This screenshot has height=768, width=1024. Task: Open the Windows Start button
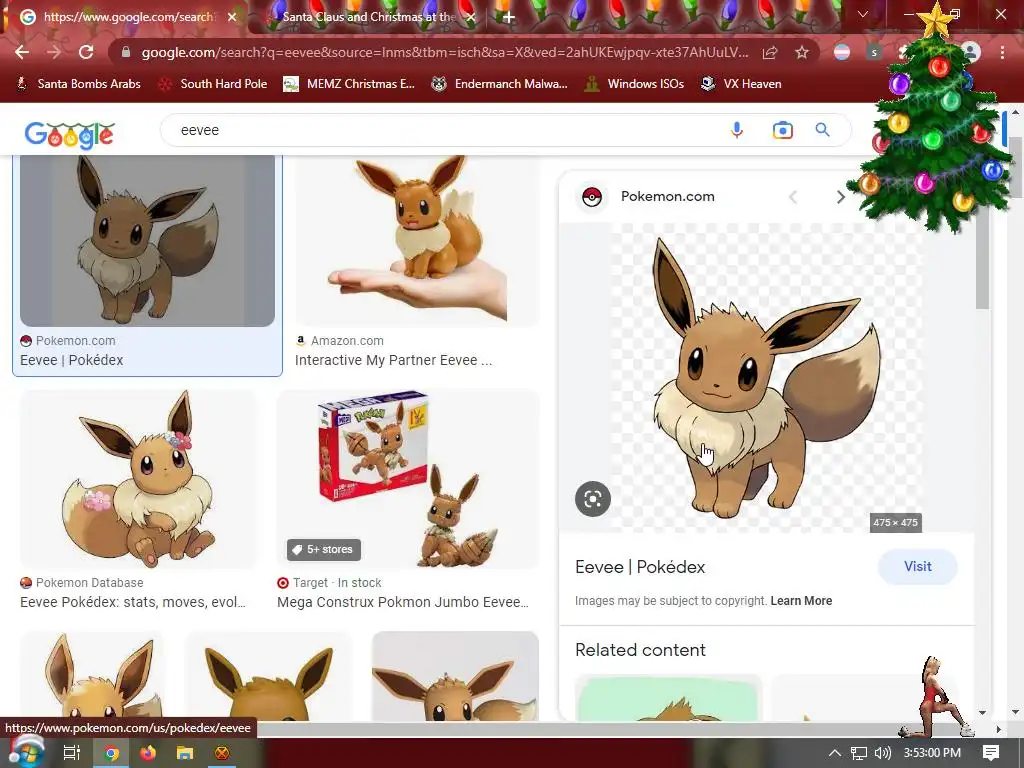[26, 752]
